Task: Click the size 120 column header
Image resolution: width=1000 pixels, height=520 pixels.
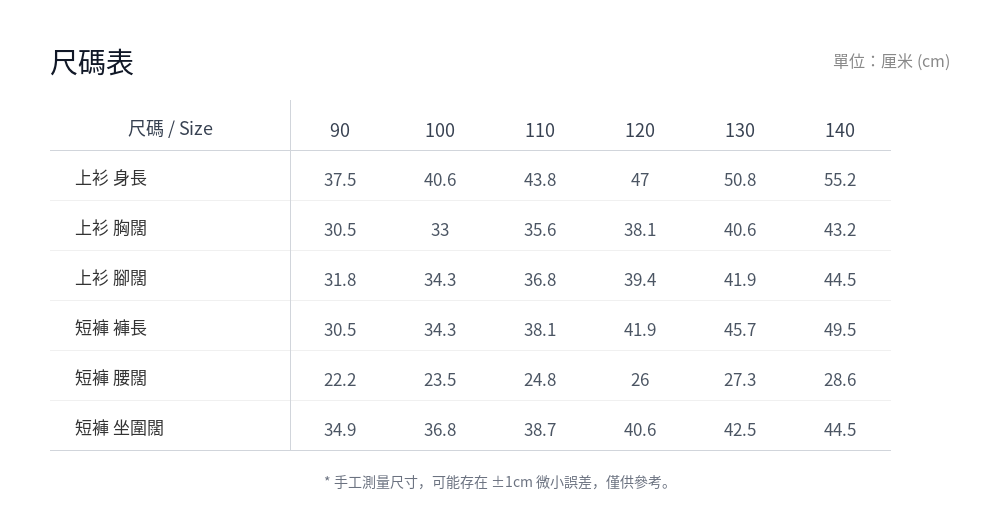Action: [x=640, y=130]
